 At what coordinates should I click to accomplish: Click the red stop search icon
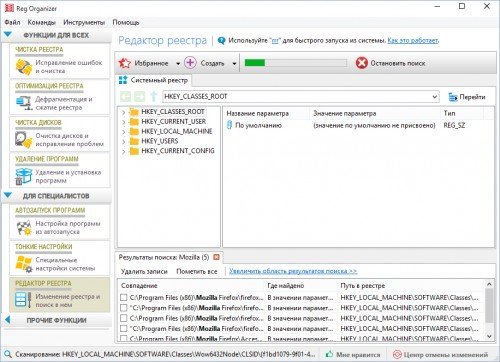pyautogui.click(x=362, y=63)
